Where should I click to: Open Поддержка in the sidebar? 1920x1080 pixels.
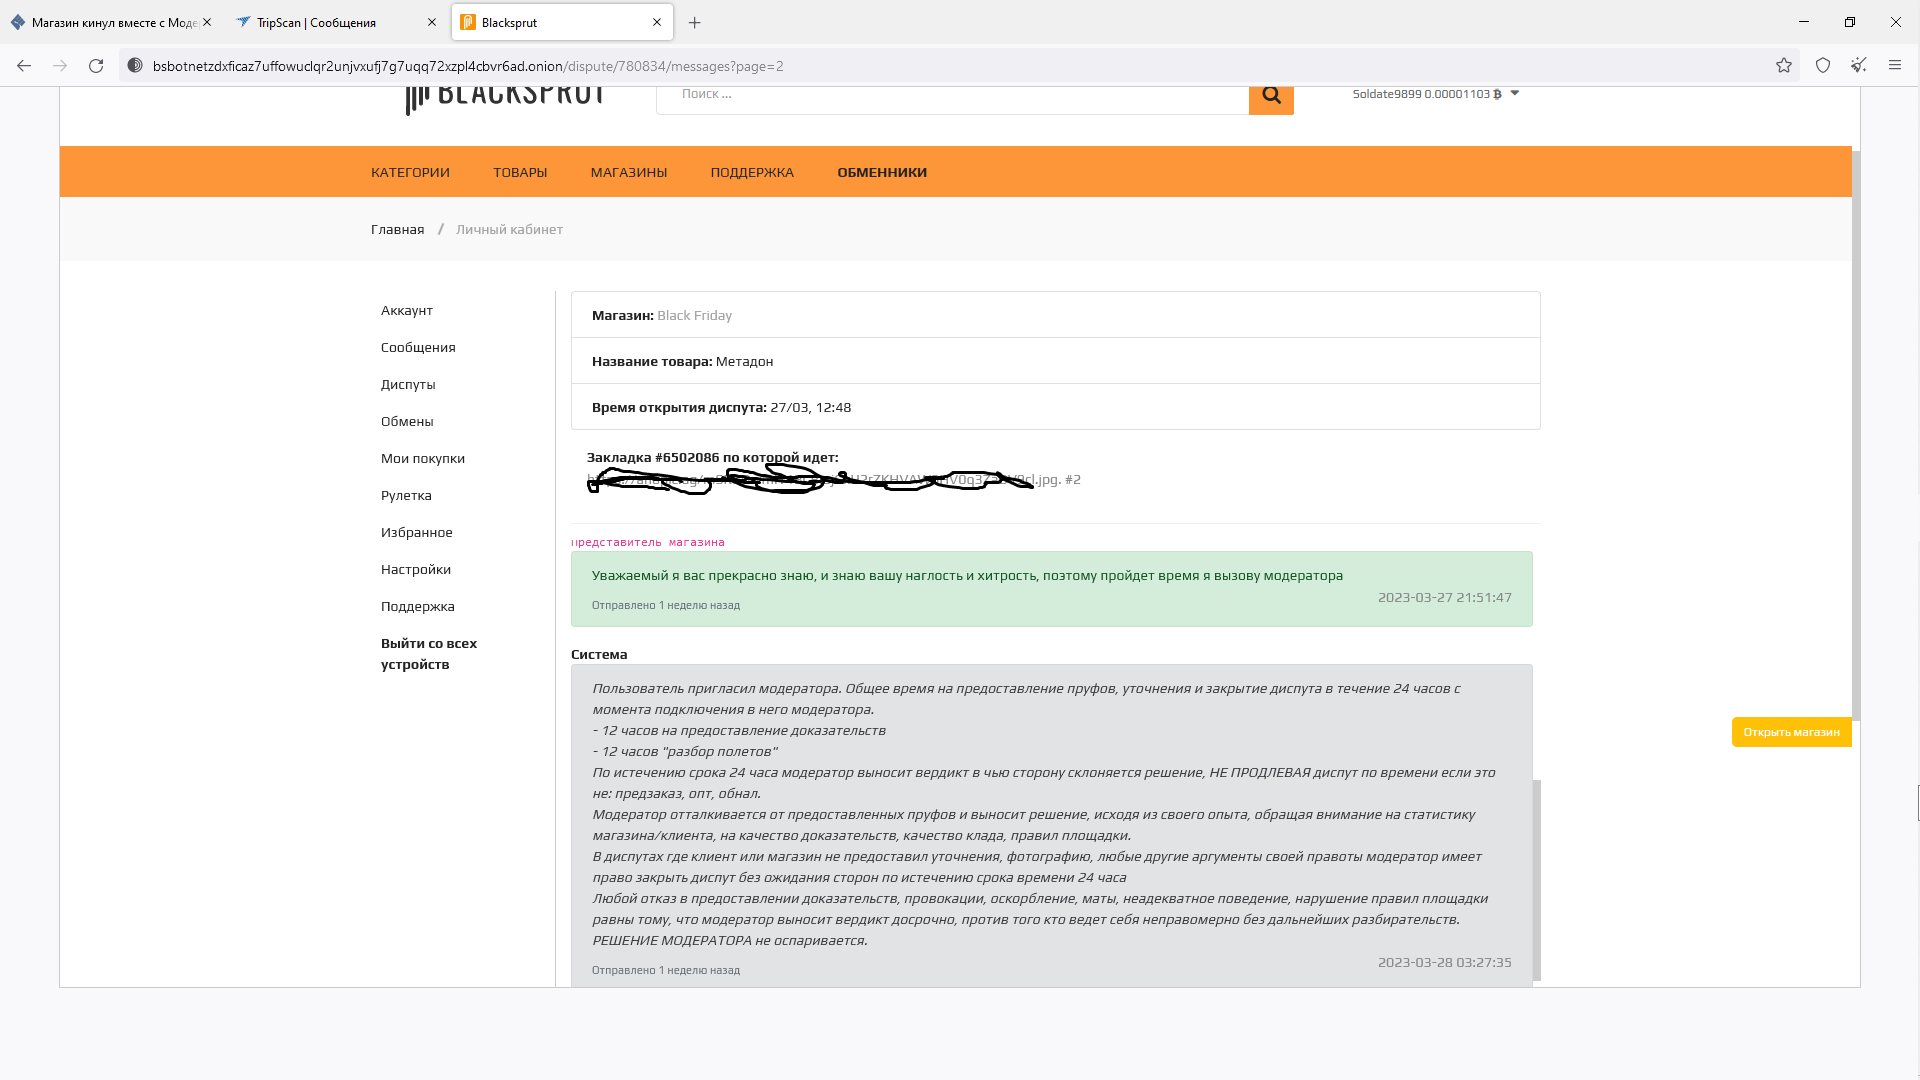(418, 606)
